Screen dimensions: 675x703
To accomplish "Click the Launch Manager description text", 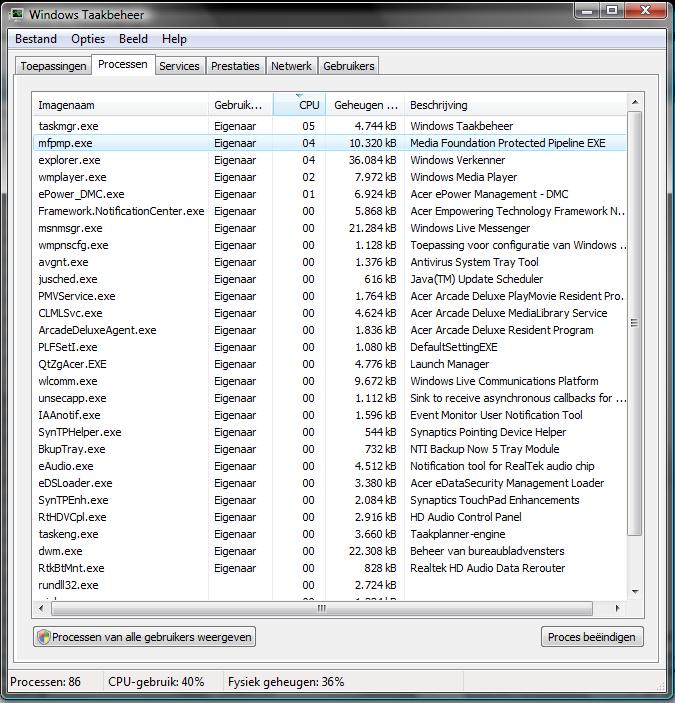I will [x=450, y=365].
